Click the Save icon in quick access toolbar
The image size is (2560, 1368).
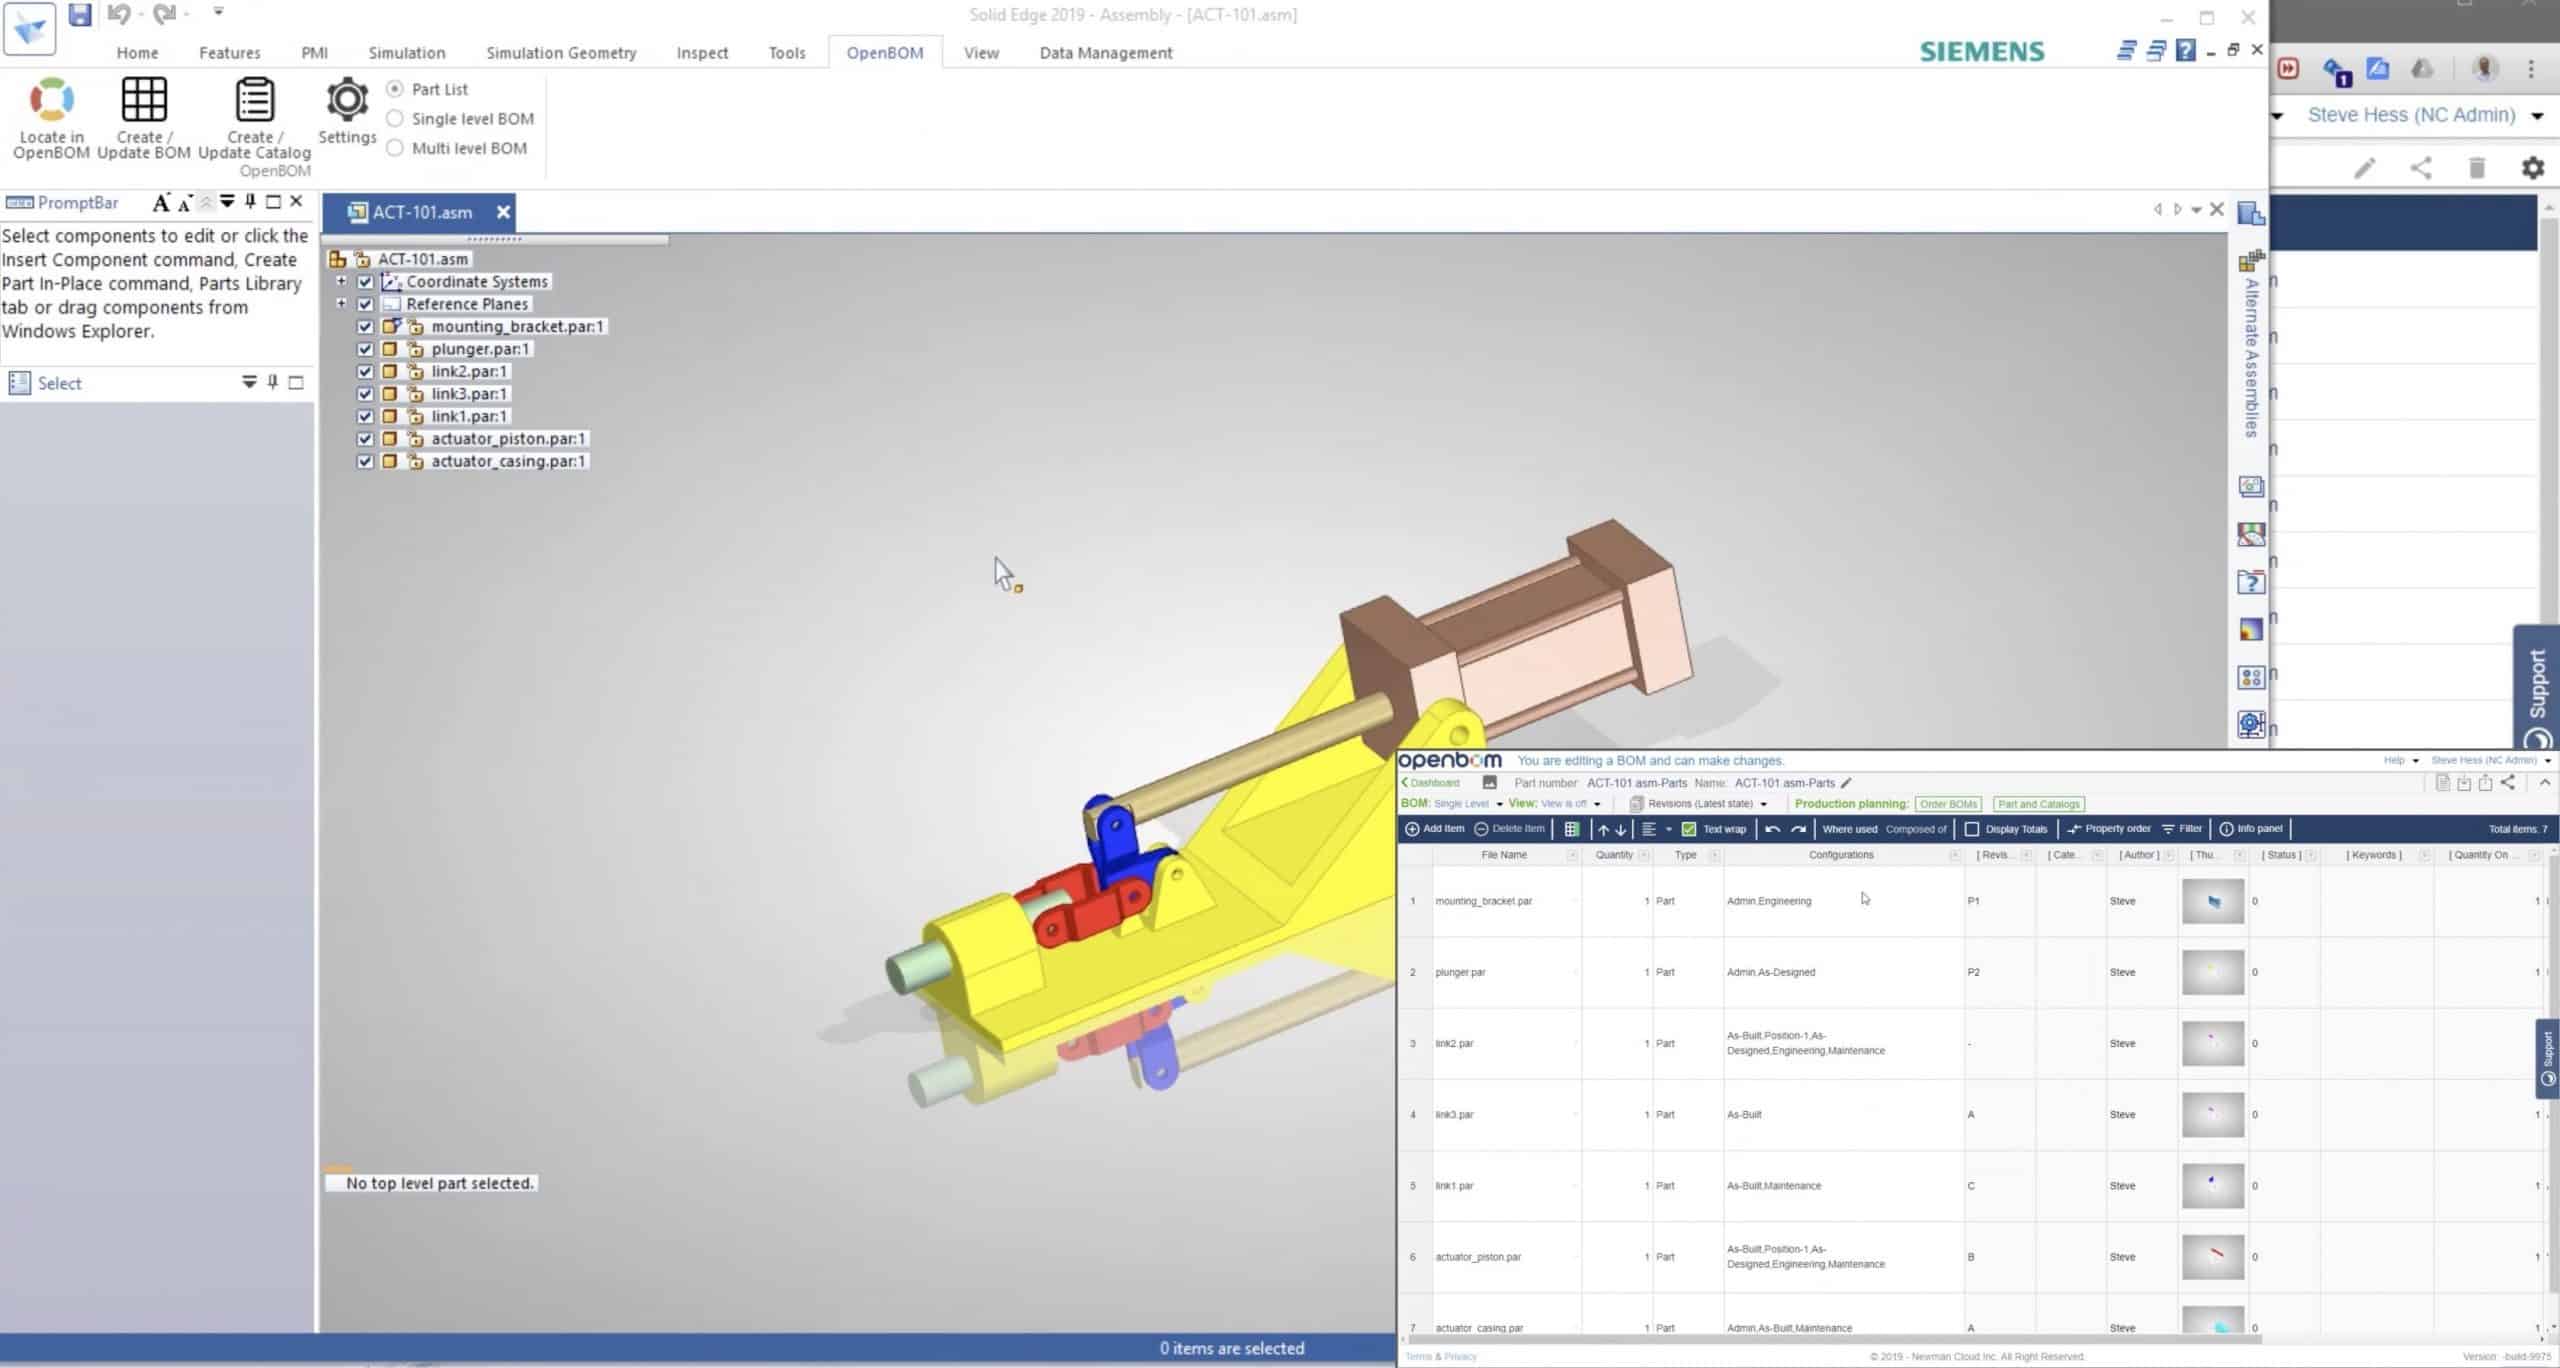pos(80,14)
